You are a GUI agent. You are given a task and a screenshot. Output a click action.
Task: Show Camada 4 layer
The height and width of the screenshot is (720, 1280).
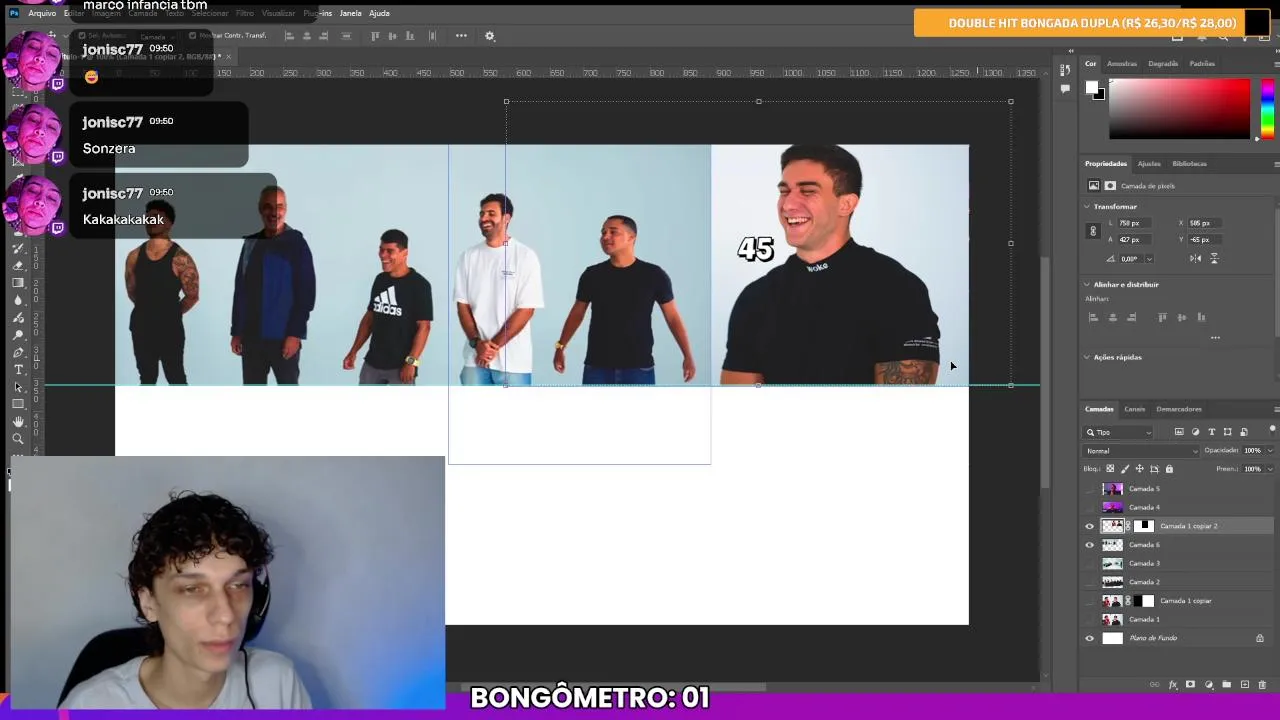point(1090,508)
